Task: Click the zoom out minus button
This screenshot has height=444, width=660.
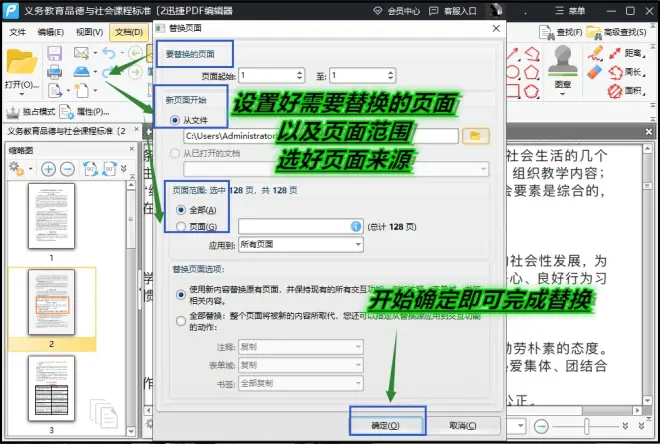Action: 541,426
